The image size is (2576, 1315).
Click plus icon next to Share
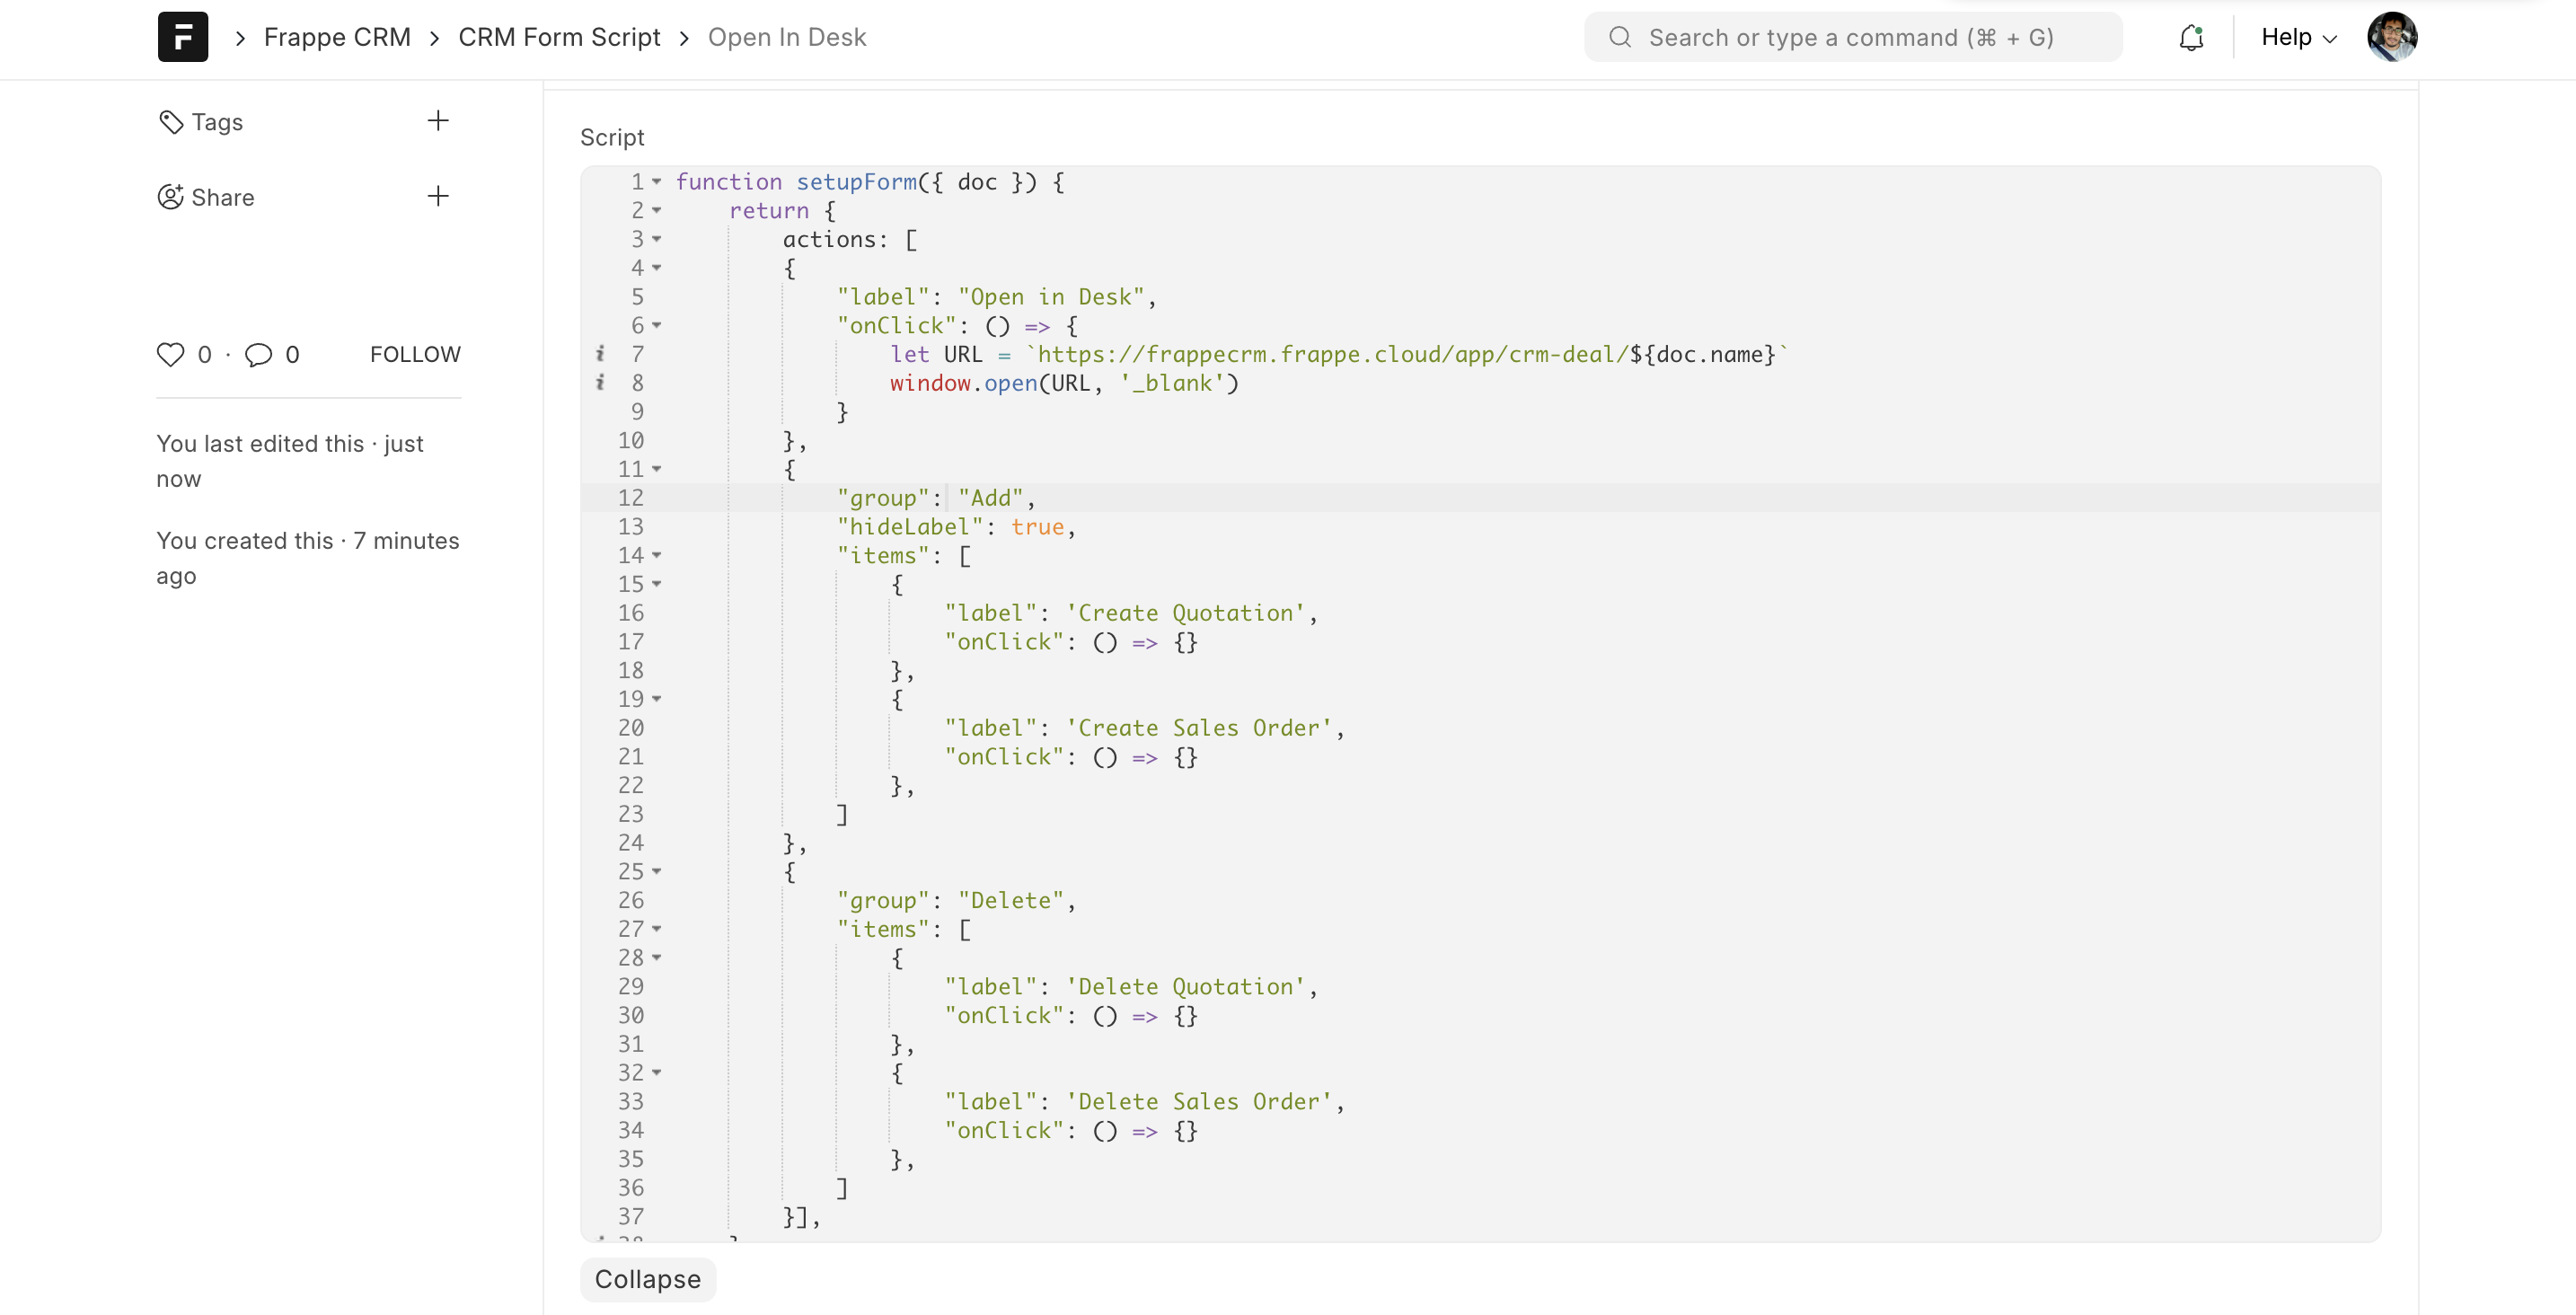click(x=438, y=196)
